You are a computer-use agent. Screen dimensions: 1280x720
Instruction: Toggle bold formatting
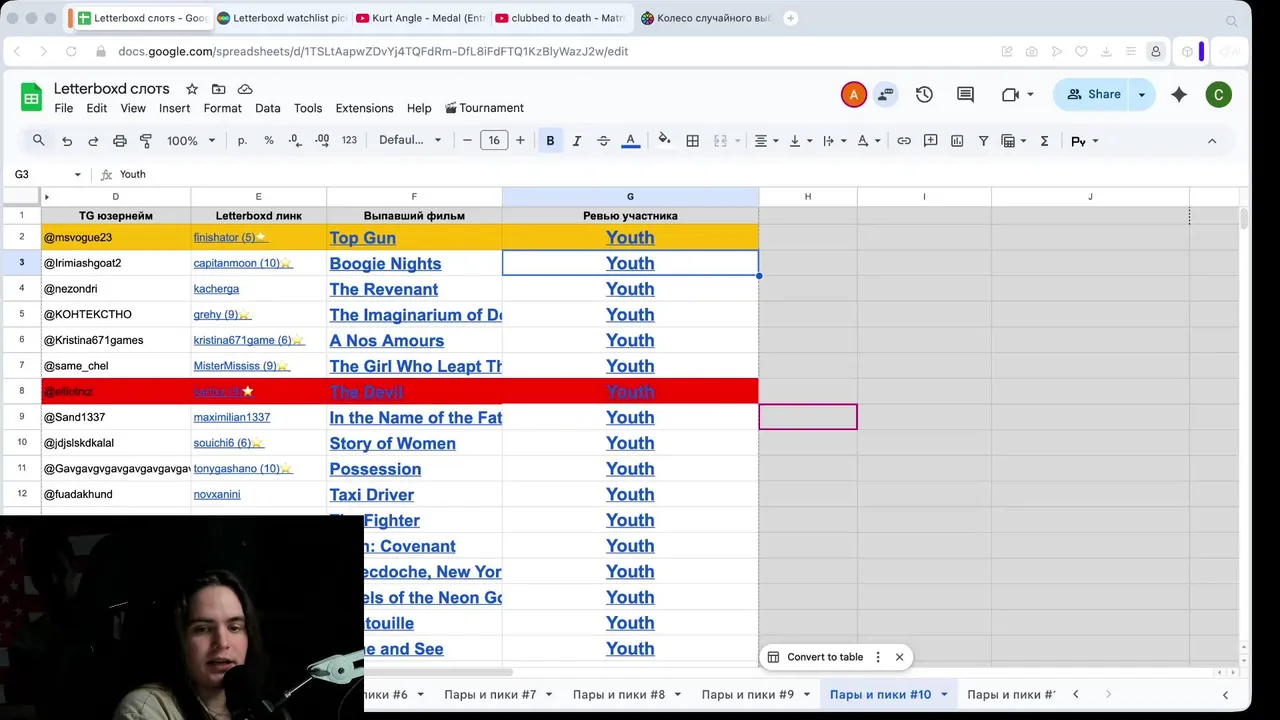coord(550,141)
